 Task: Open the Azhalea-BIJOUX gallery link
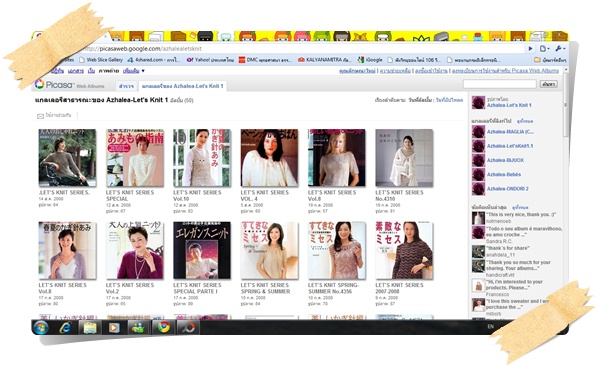(505, 160)
